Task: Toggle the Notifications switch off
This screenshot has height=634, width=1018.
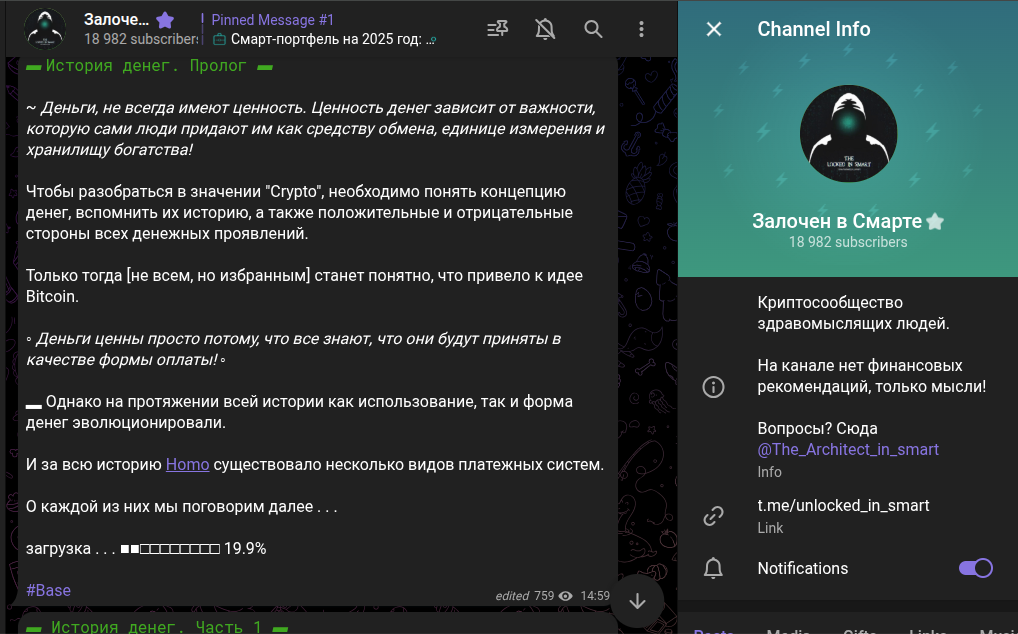Action: [975, 568]
